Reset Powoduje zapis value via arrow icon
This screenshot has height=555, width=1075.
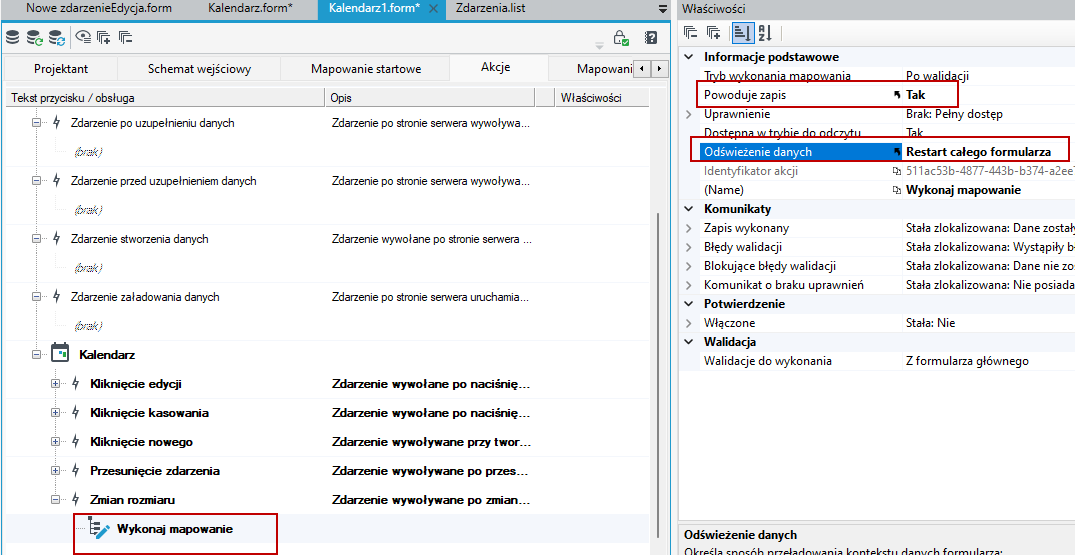[897, 95]
